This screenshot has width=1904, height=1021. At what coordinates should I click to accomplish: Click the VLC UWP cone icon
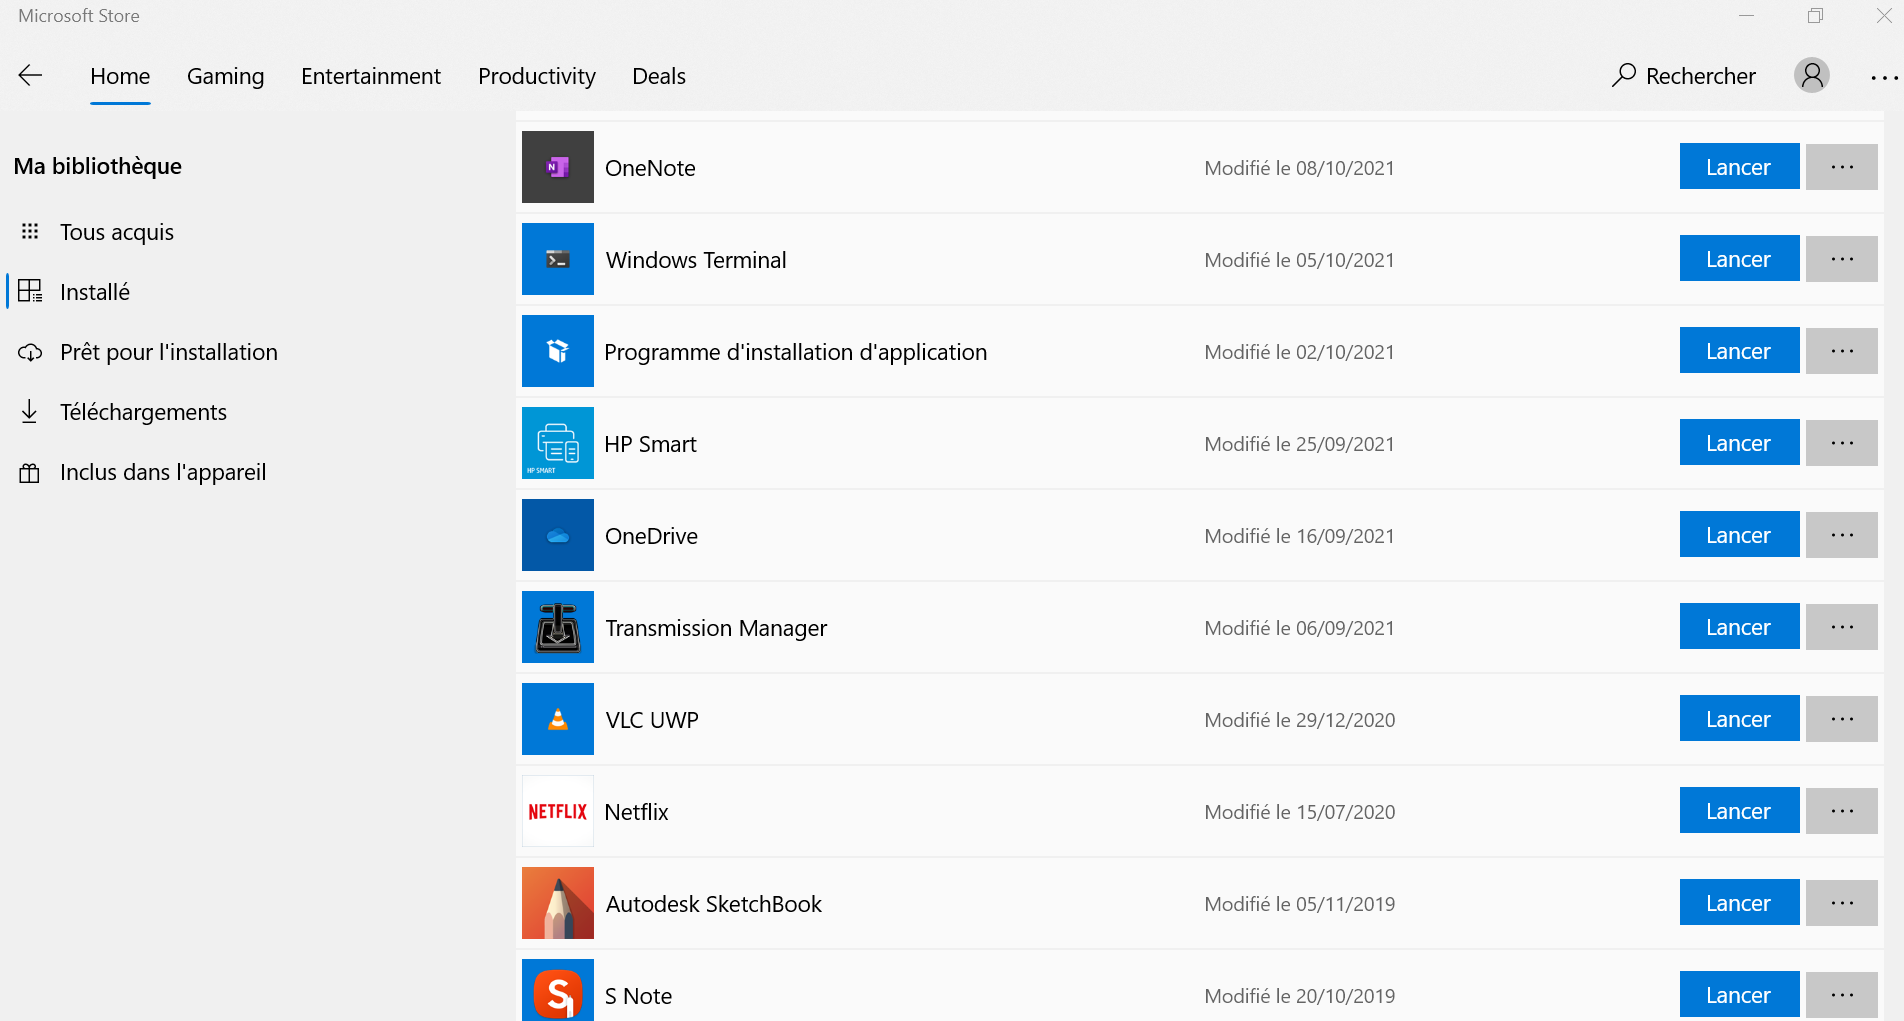tap(557, 719)
